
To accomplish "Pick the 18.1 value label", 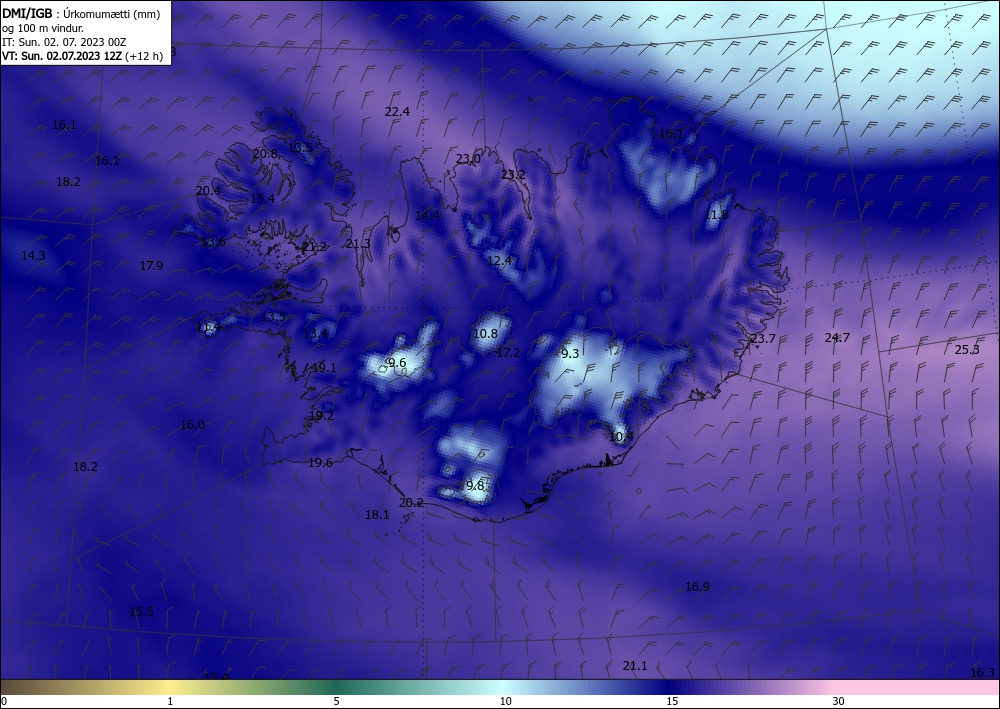I will click(x=377, y=515).
